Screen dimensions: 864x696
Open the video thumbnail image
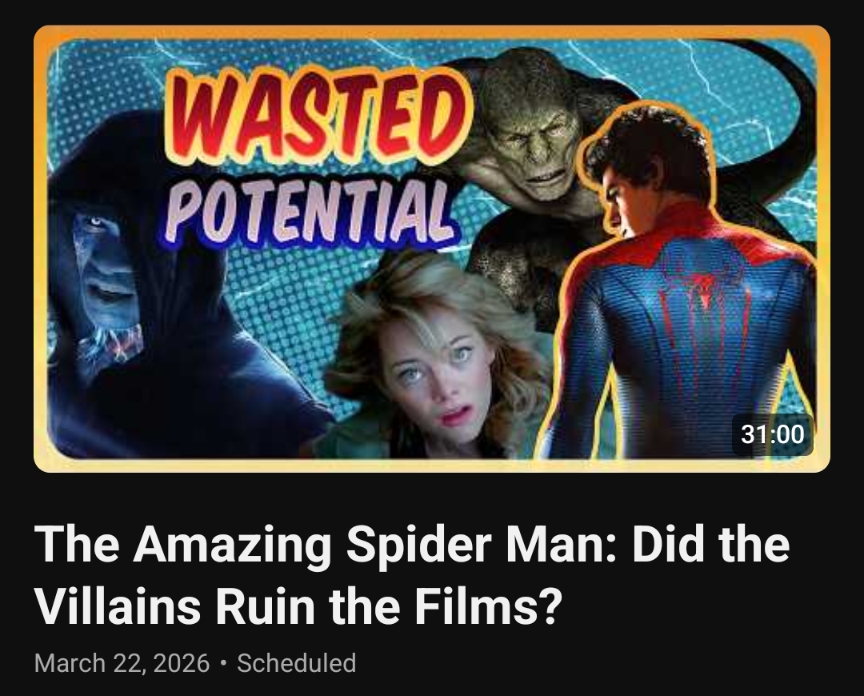432,249
